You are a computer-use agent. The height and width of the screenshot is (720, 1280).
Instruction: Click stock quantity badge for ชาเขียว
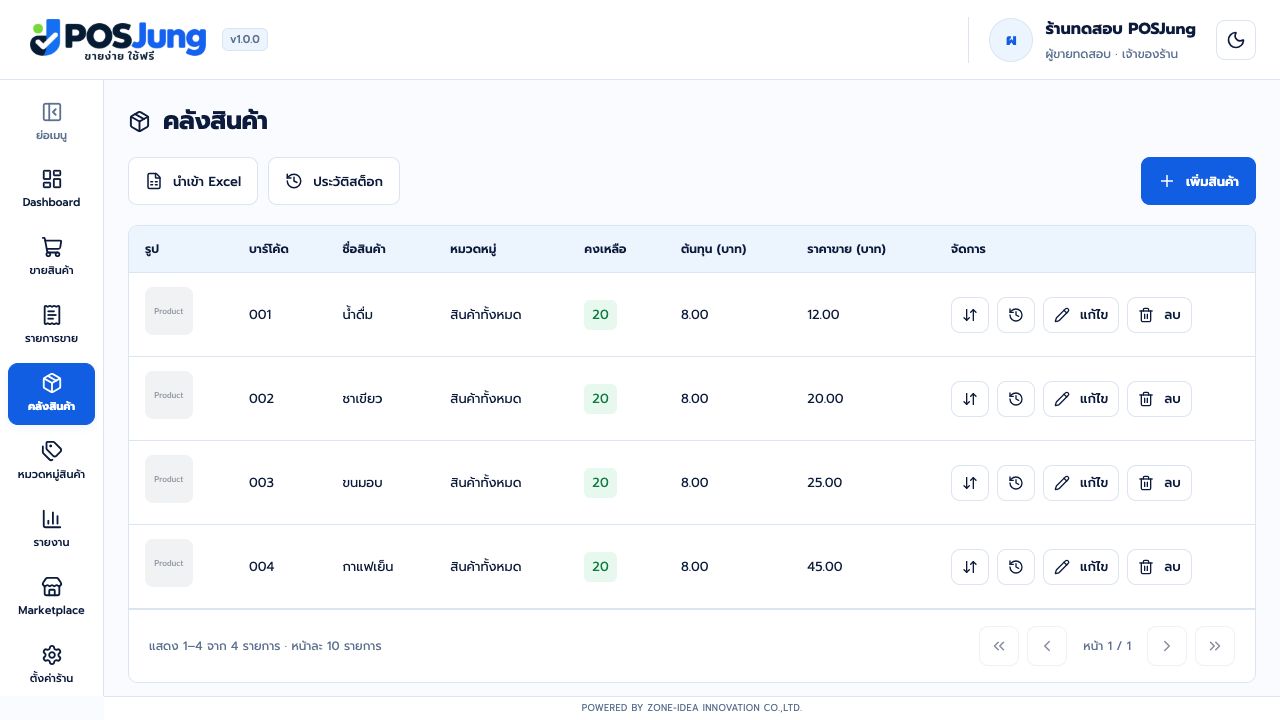tap(600, 399)
